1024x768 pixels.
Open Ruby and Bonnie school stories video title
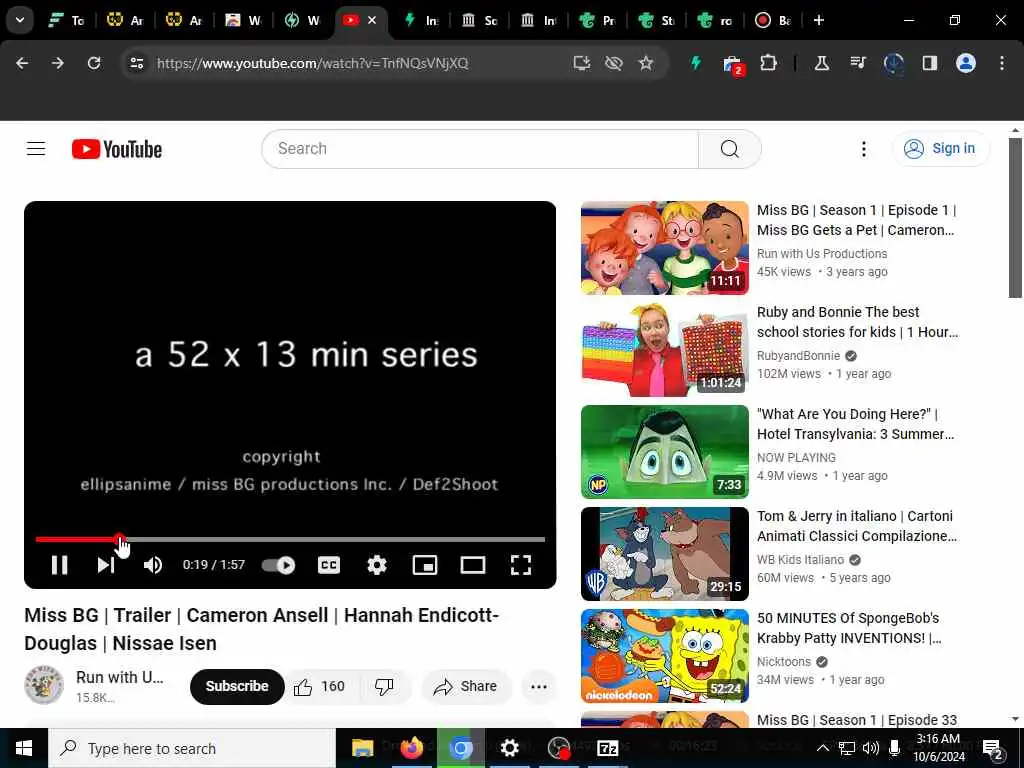(x=857, y=322)
